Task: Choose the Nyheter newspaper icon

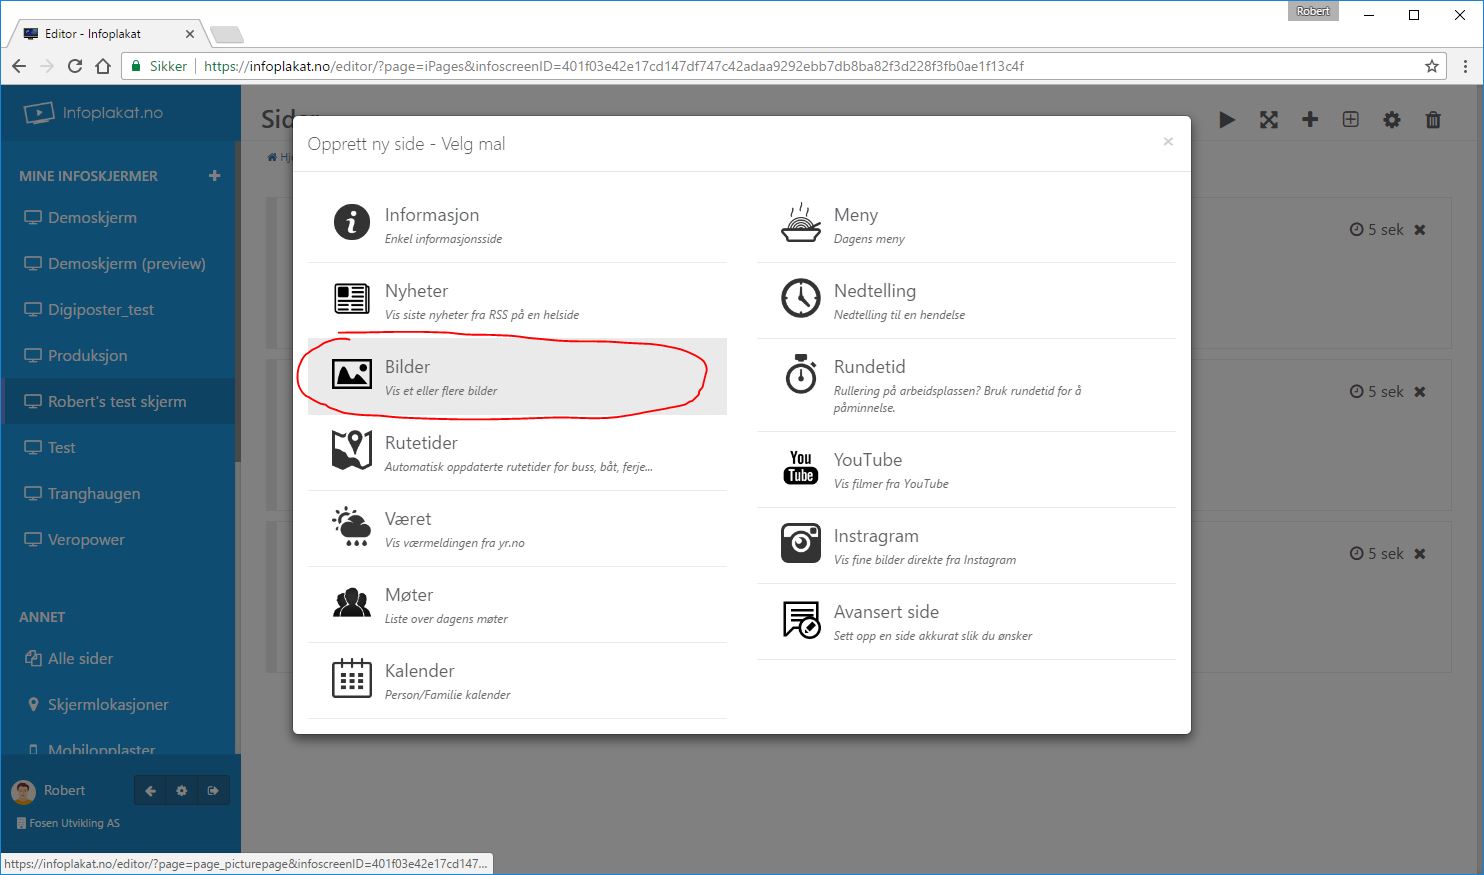Action: [x=351, y=298]
